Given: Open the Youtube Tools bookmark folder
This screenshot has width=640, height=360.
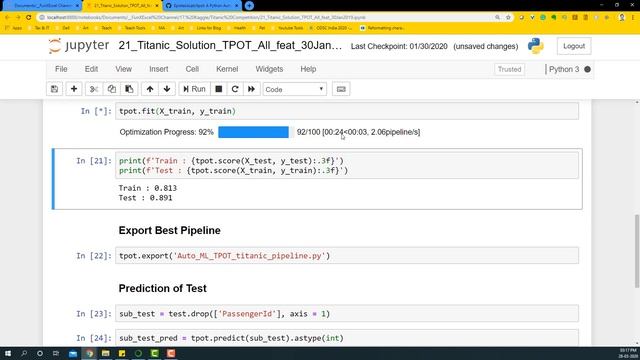Looking at the screenshot, I should tap(287, 28).
